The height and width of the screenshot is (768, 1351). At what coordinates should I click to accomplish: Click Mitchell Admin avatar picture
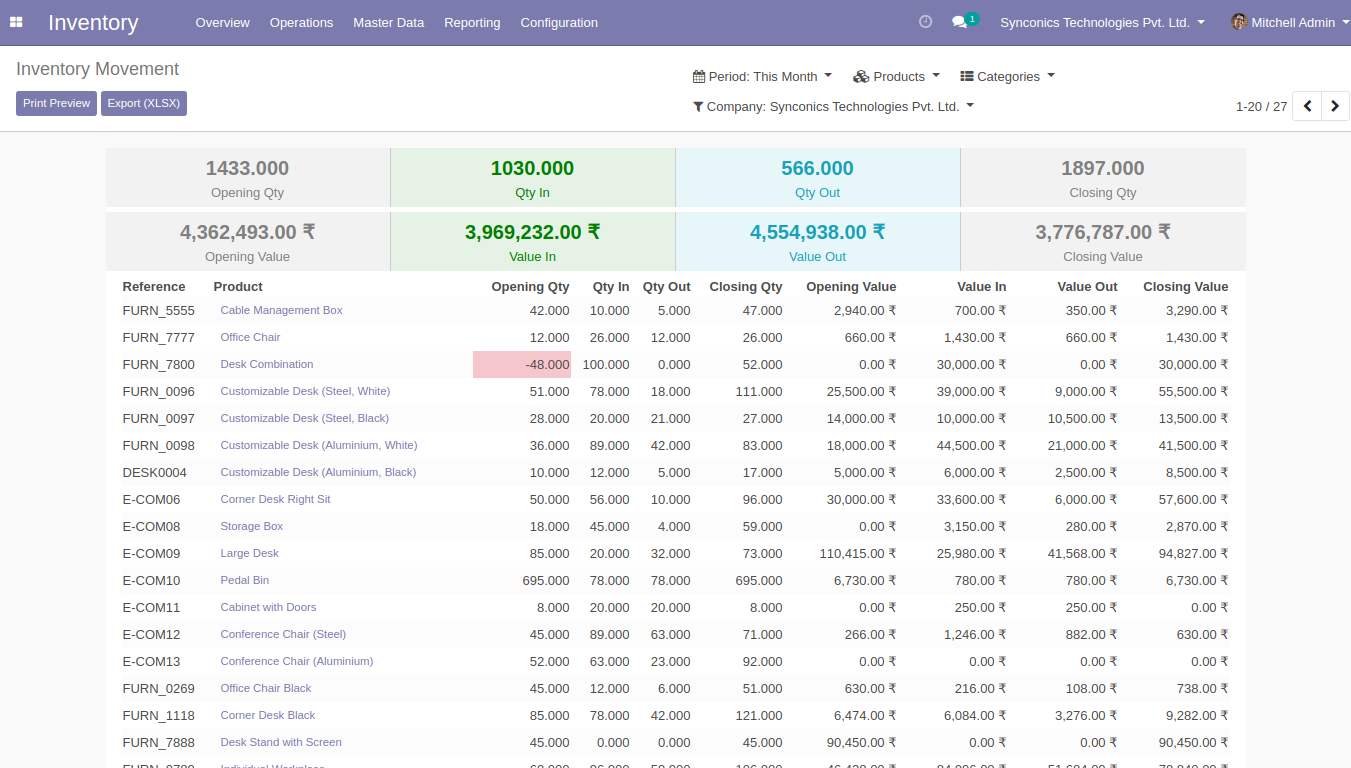[x=1239, y=22]
